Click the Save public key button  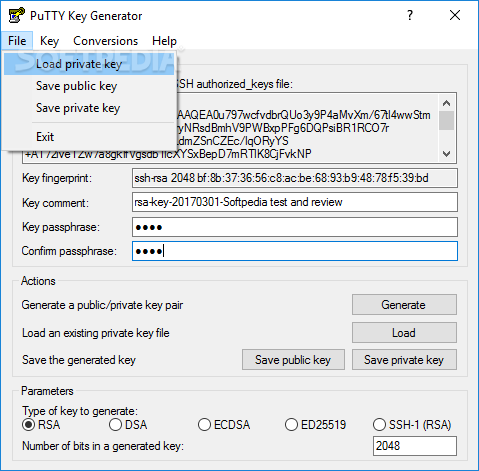[x=293, y=360]
